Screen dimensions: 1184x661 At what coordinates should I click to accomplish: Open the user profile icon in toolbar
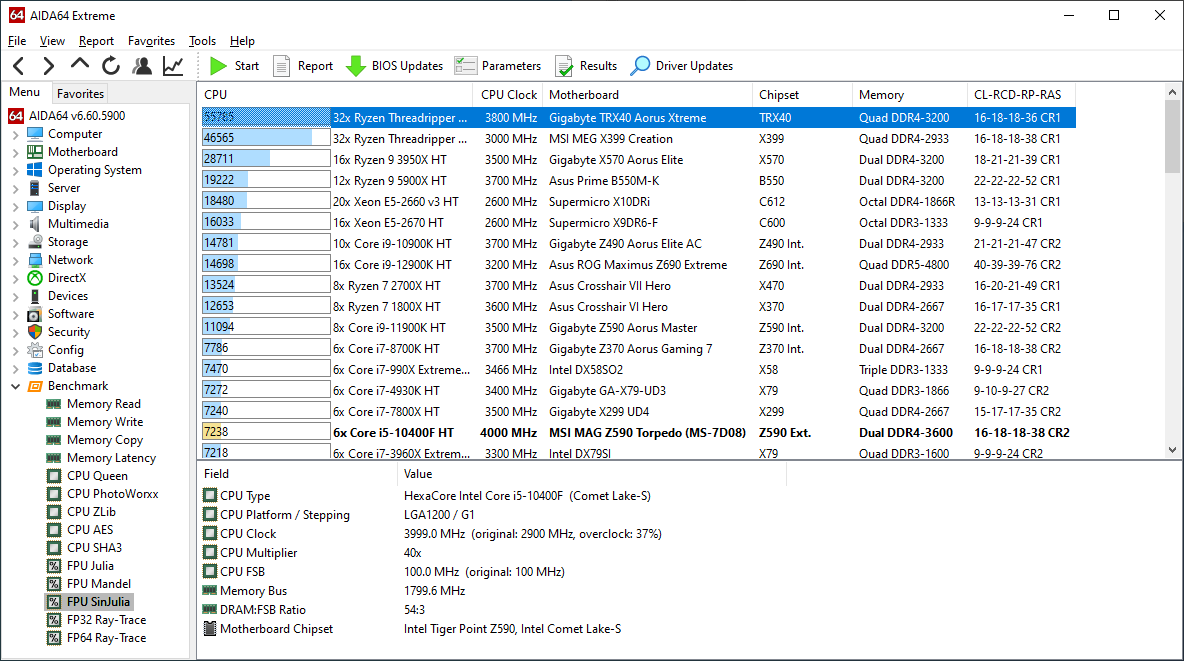point(142,66)
